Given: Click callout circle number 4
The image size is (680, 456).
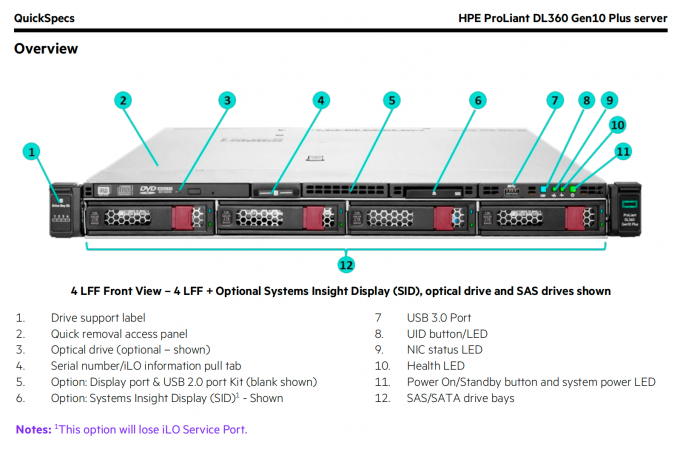Looking at the screenshot, I should tap(321, 100).
